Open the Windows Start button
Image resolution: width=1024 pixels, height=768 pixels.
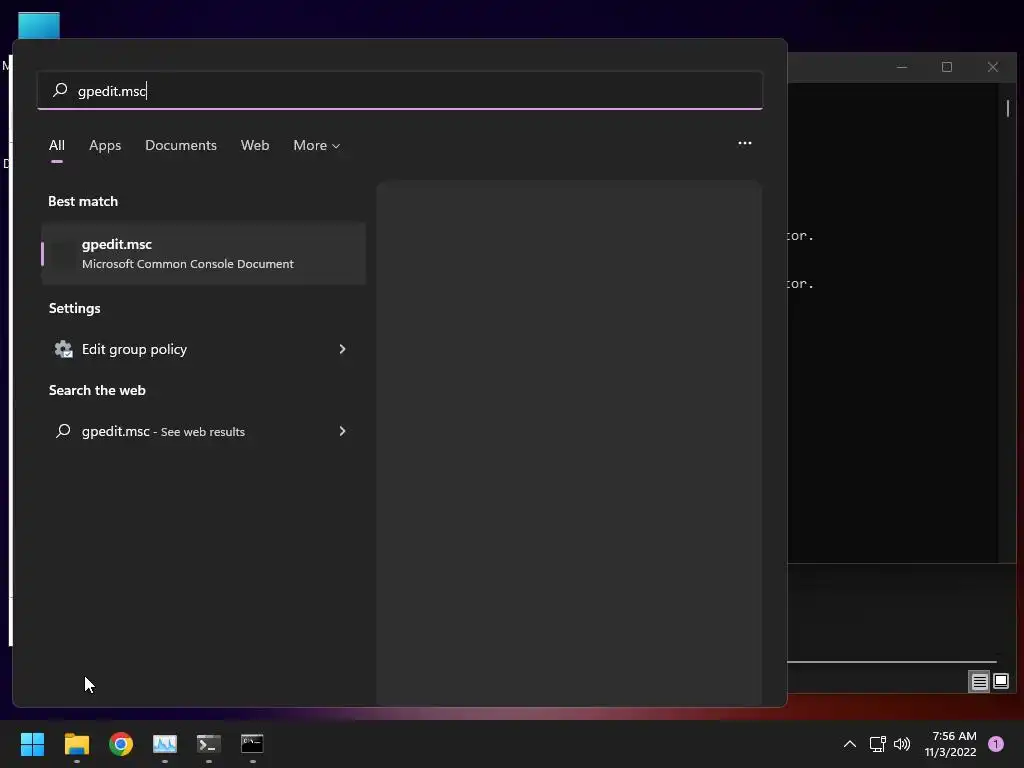[x=33, y=744]
